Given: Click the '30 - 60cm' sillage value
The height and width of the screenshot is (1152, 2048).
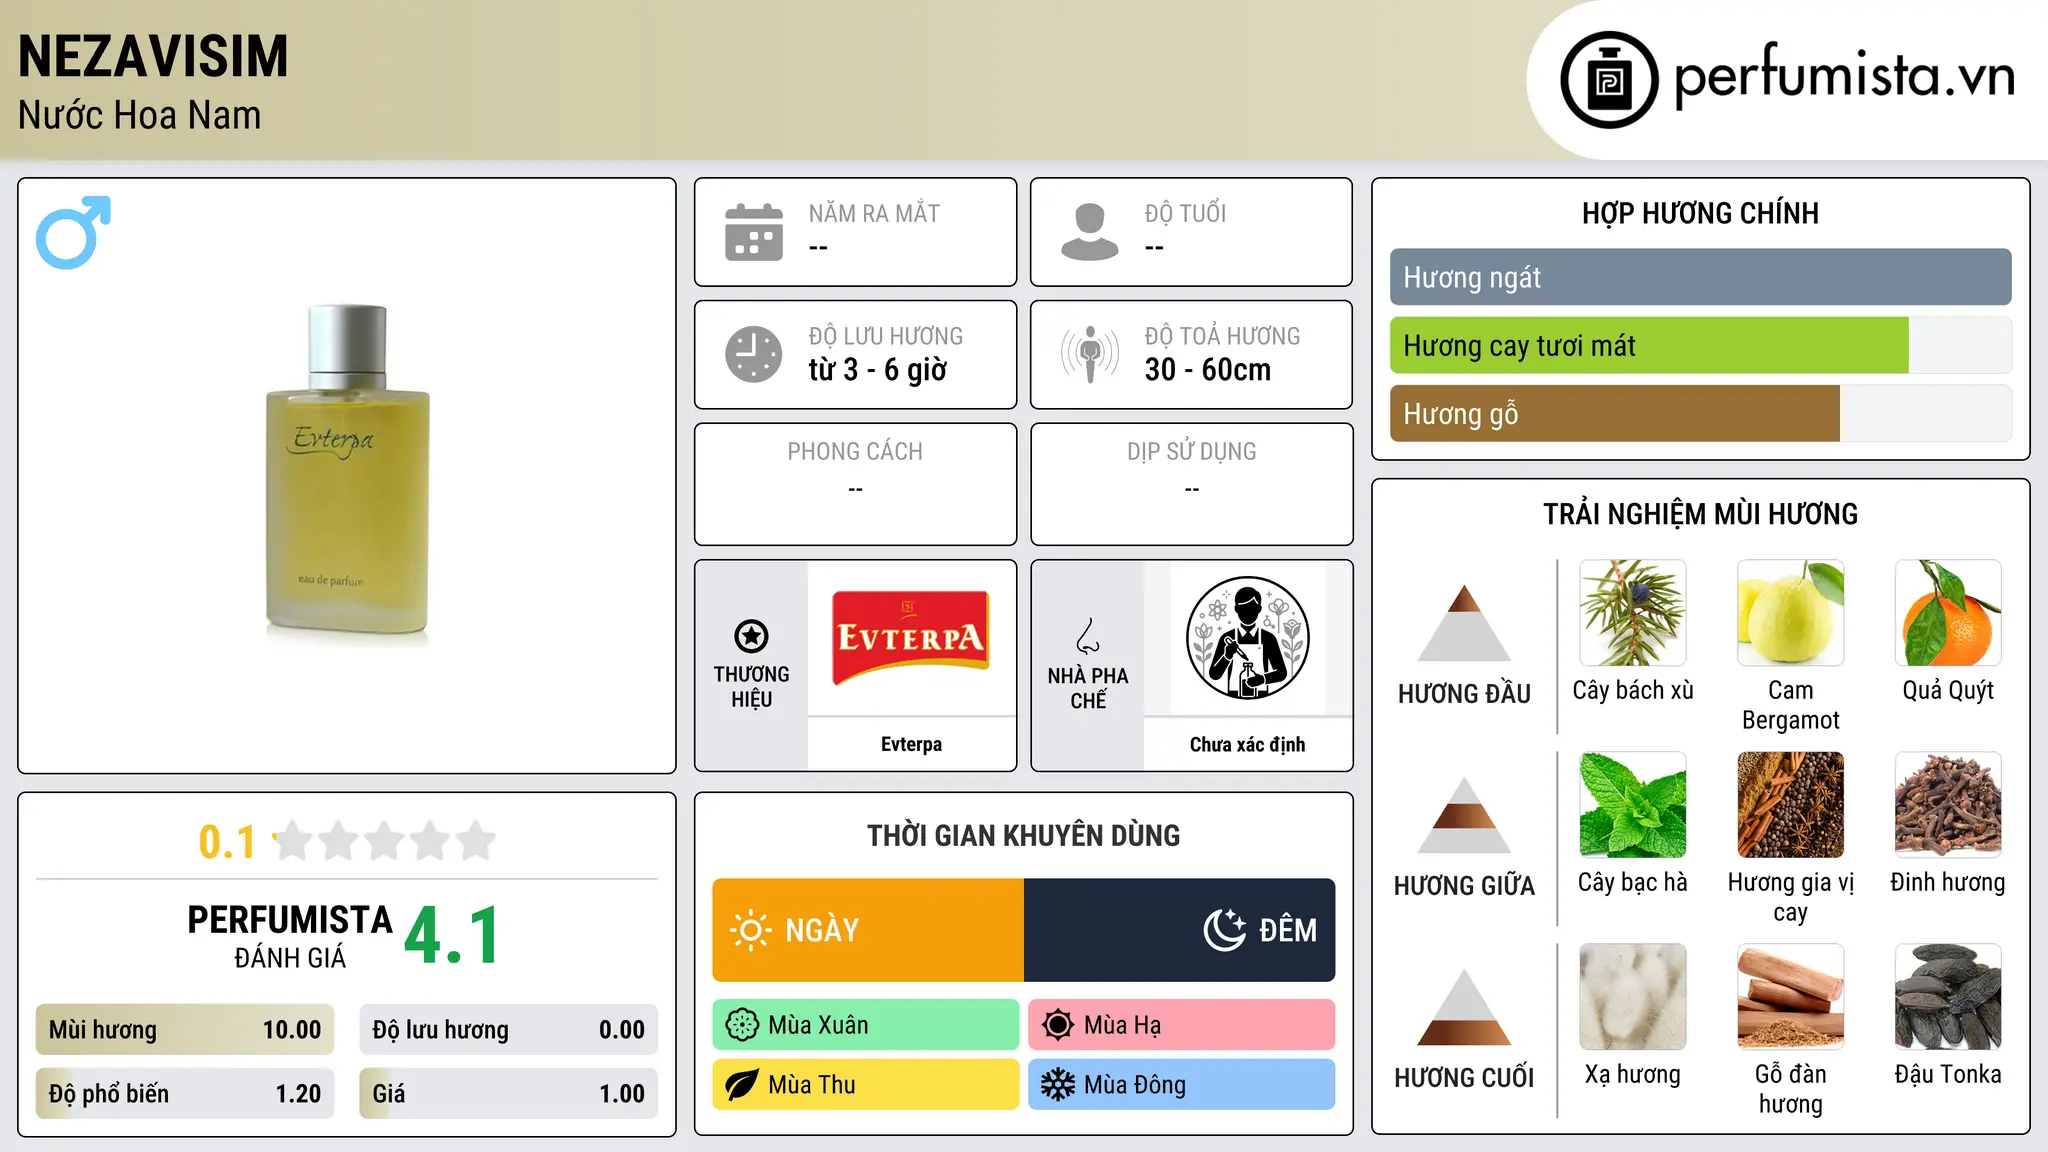Looking at the screenshot, I should point(1208,370).
